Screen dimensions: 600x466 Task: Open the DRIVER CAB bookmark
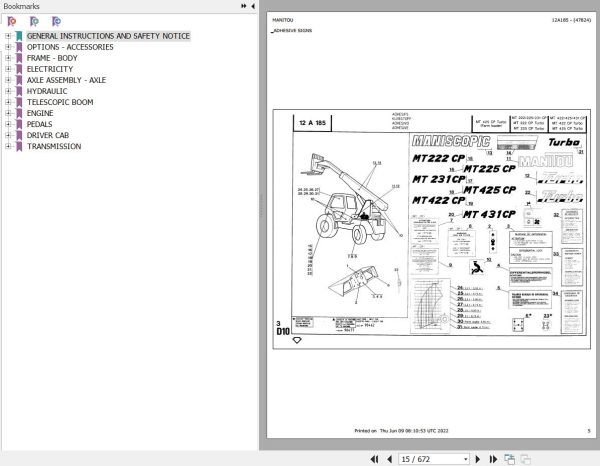pyautogui.click(x=48, y=135)
